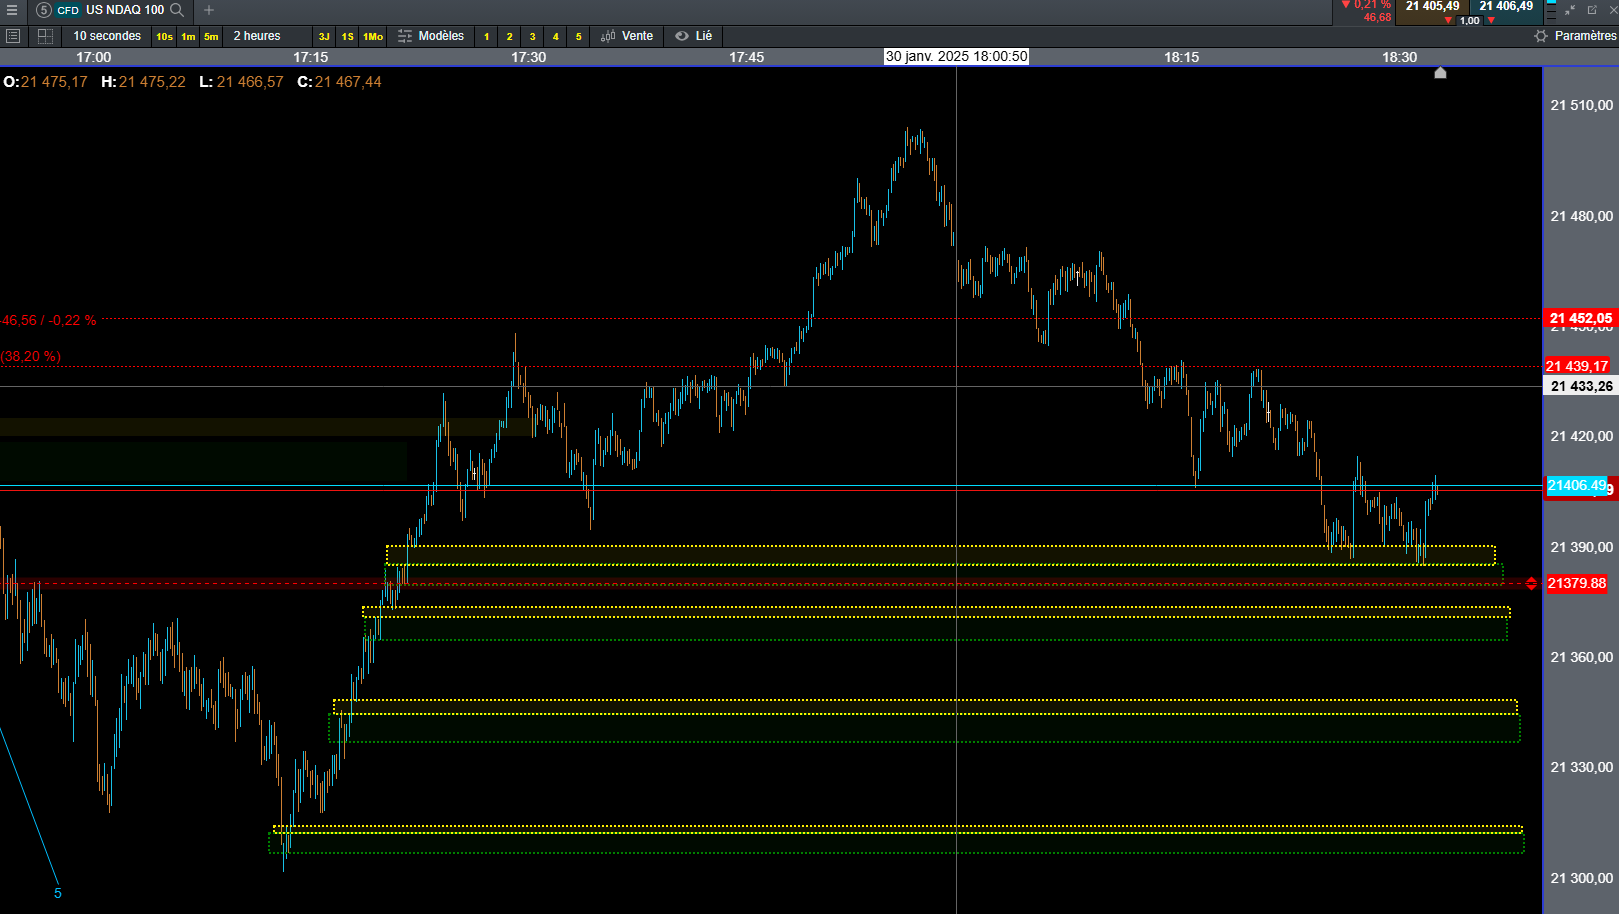
Task: Click the 21379.88 stop order label
Action: click(1577, 583)
